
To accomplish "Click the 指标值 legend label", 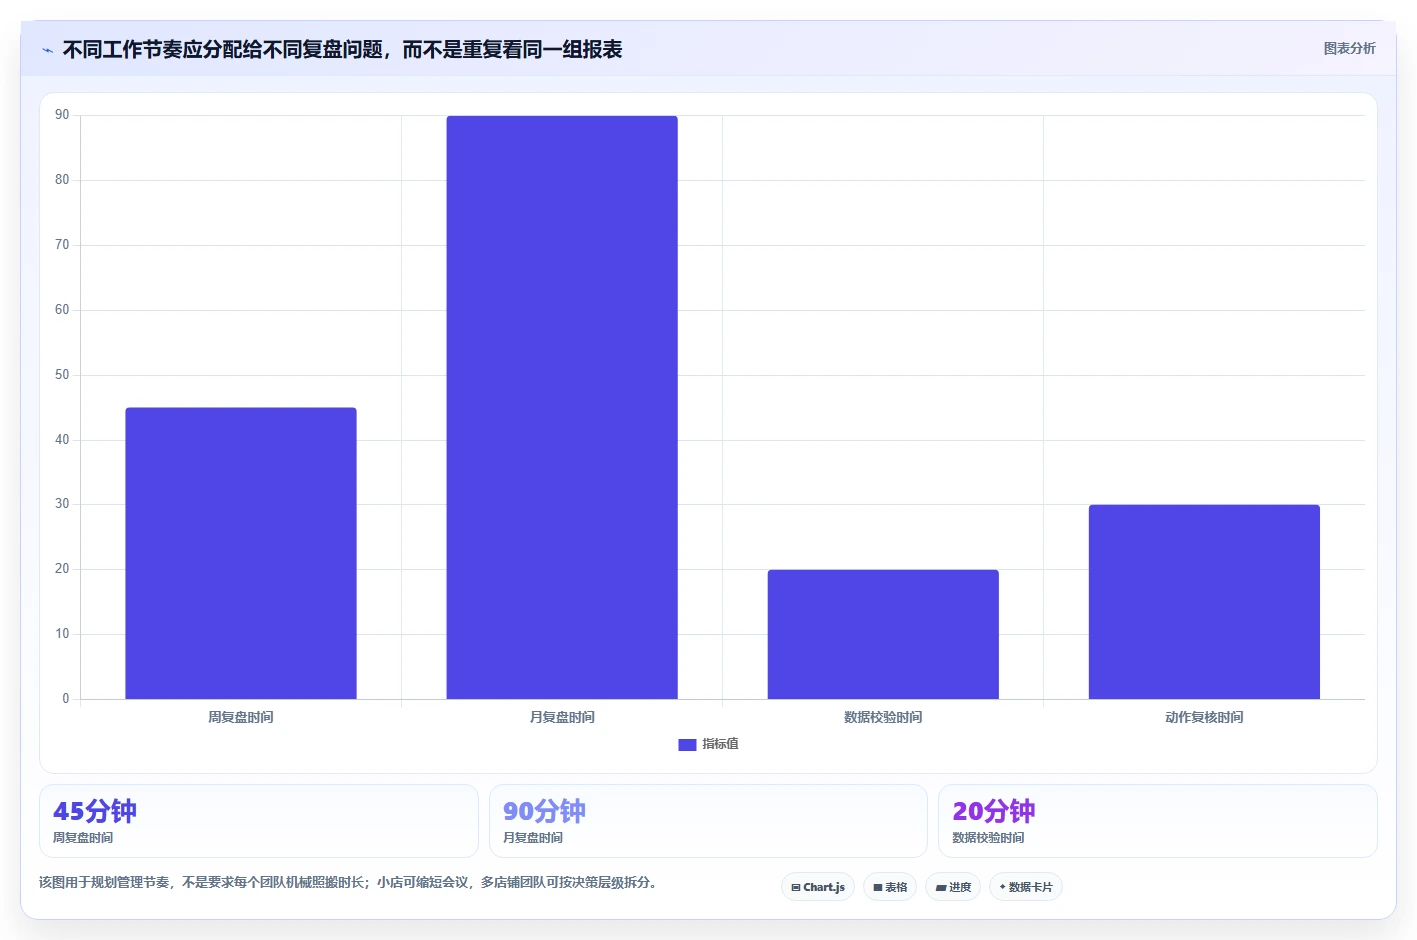I will (x=720, y=744).
